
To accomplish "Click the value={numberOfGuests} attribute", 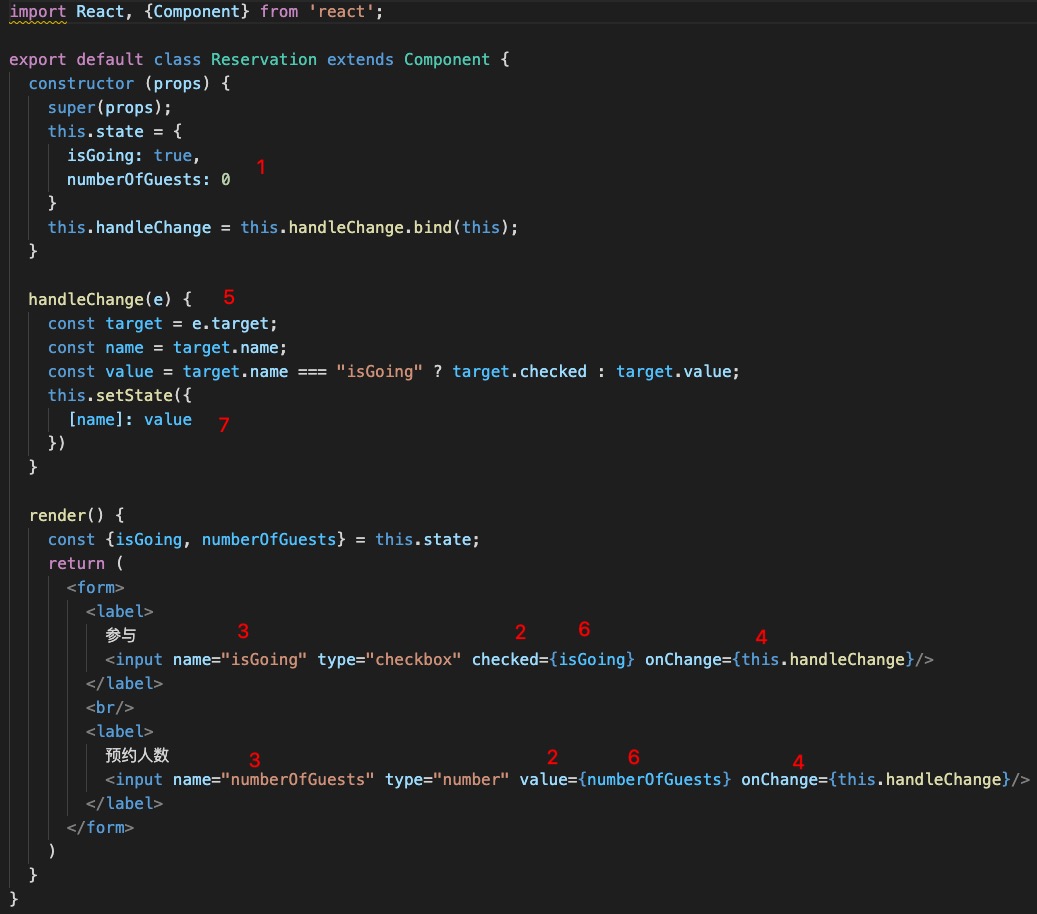I will [625, 780].
